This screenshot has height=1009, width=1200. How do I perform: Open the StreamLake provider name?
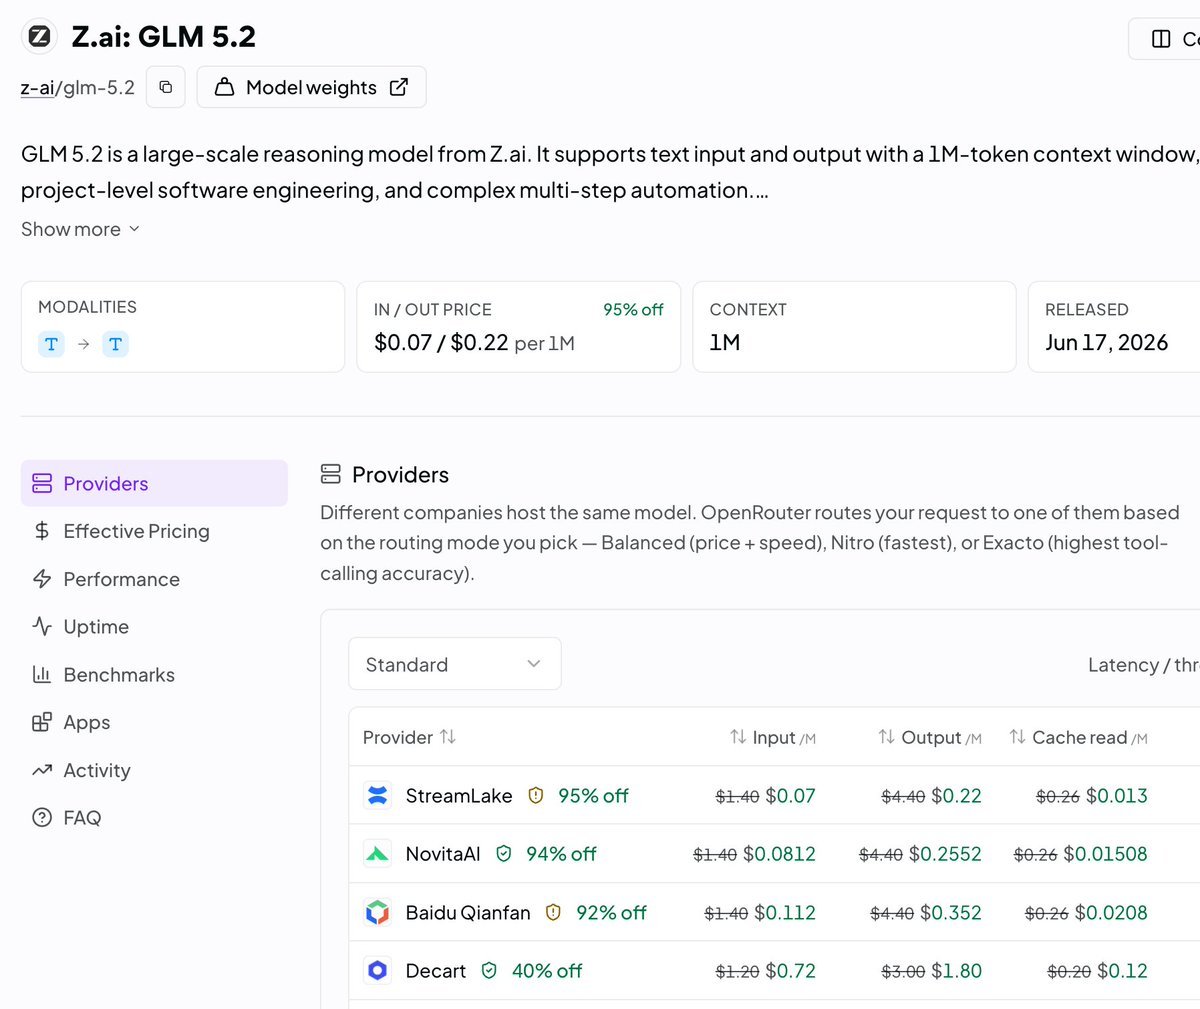pos(459,796)
